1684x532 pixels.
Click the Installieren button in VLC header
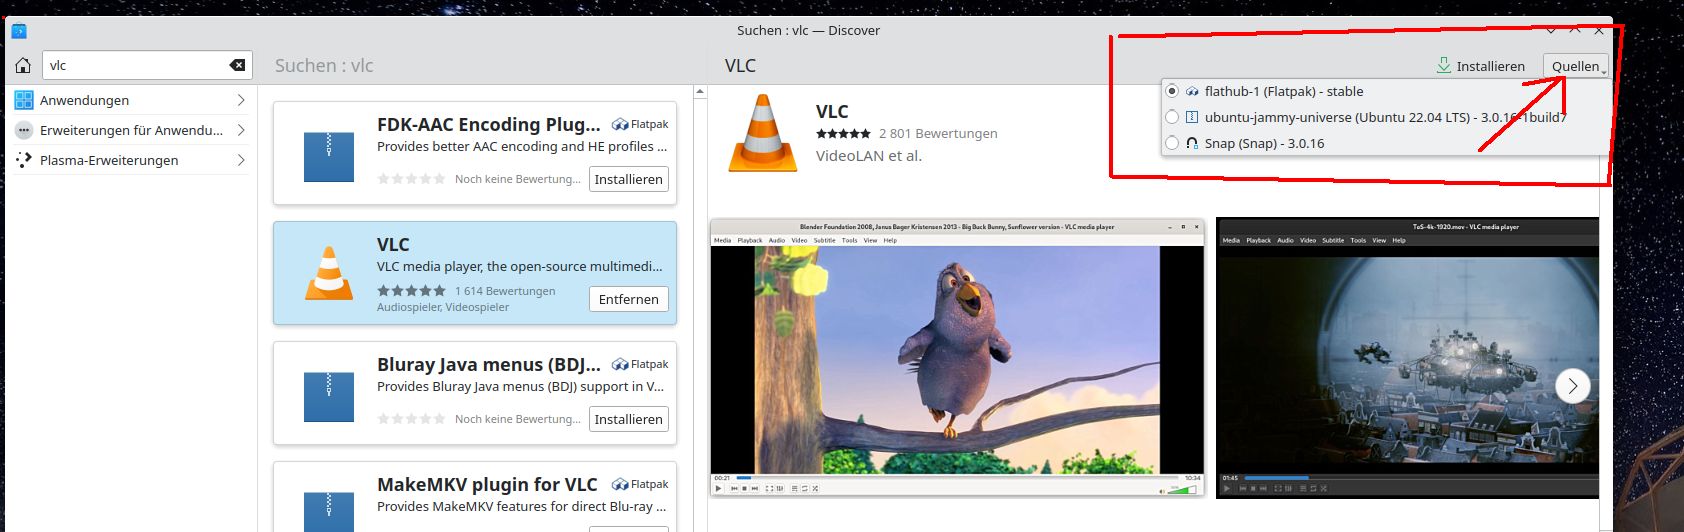coord(1480,66)
